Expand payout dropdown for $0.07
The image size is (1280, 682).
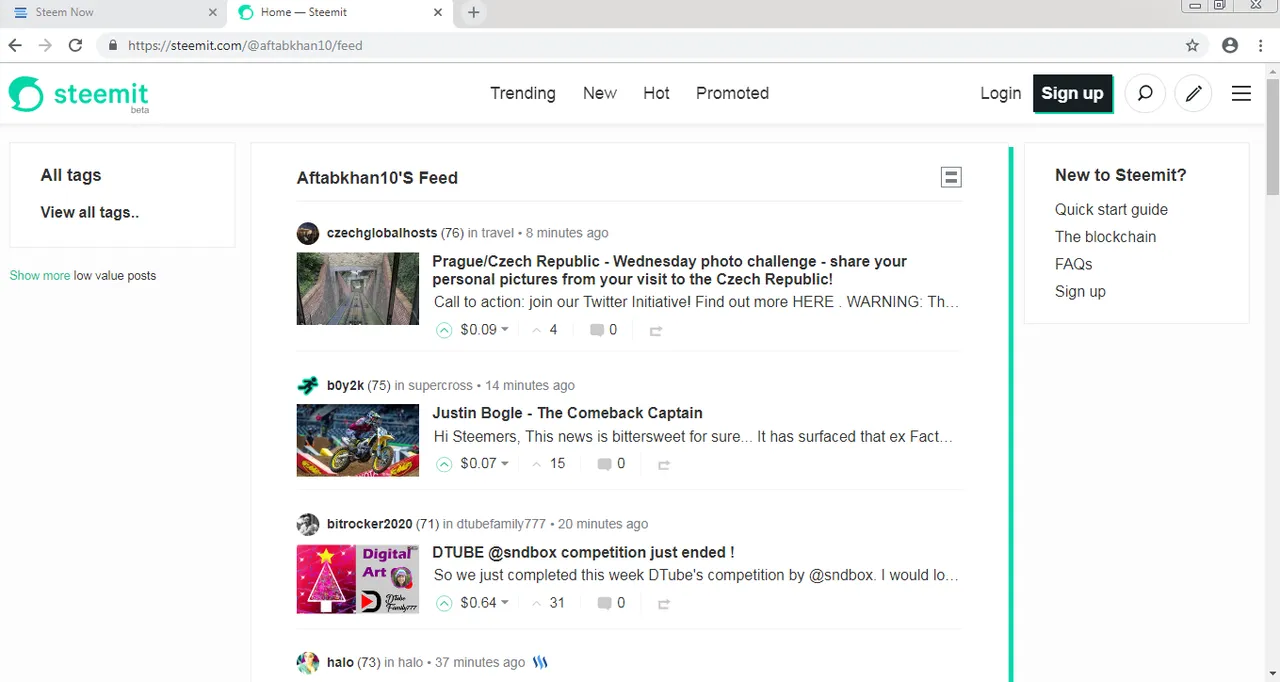(505, 464)
